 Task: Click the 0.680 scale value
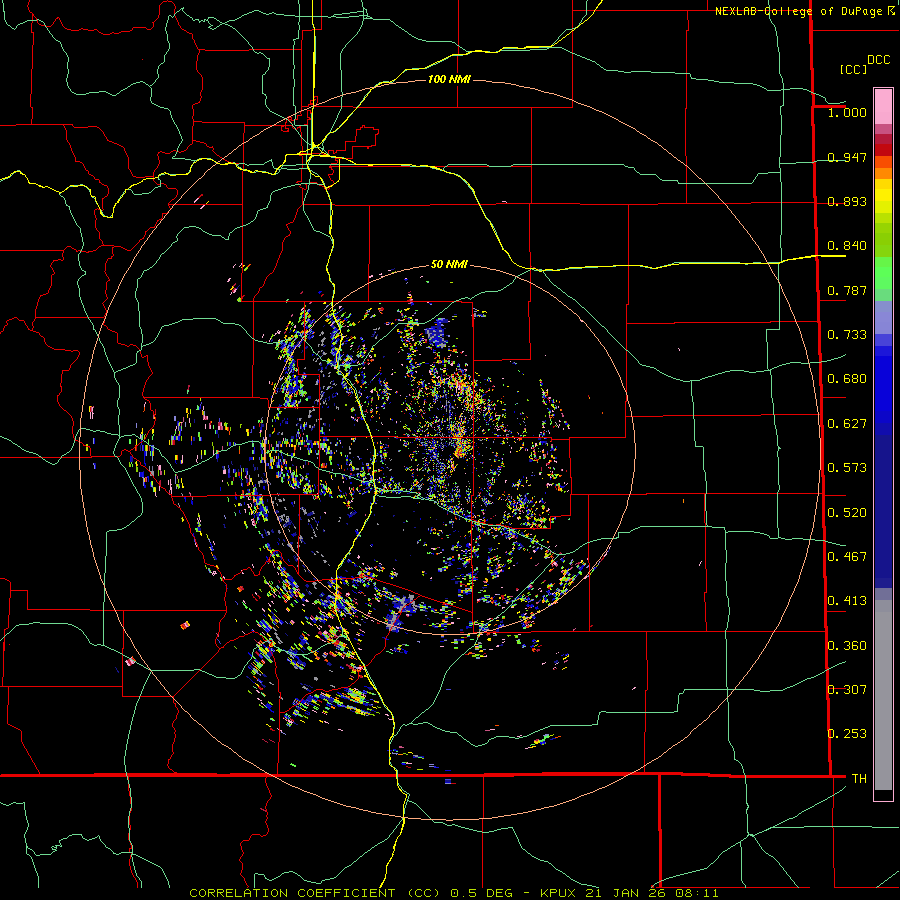pyautogui.click(x=847, y=379)
